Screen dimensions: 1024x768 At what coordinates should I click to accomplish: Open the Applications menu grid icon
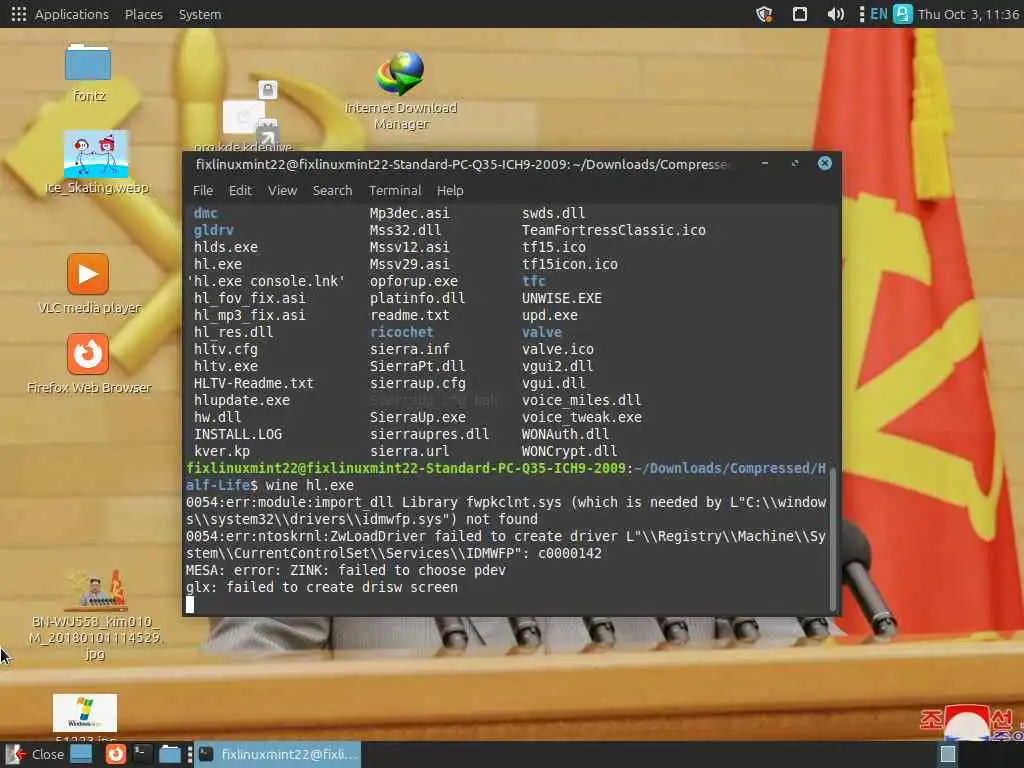18,14
